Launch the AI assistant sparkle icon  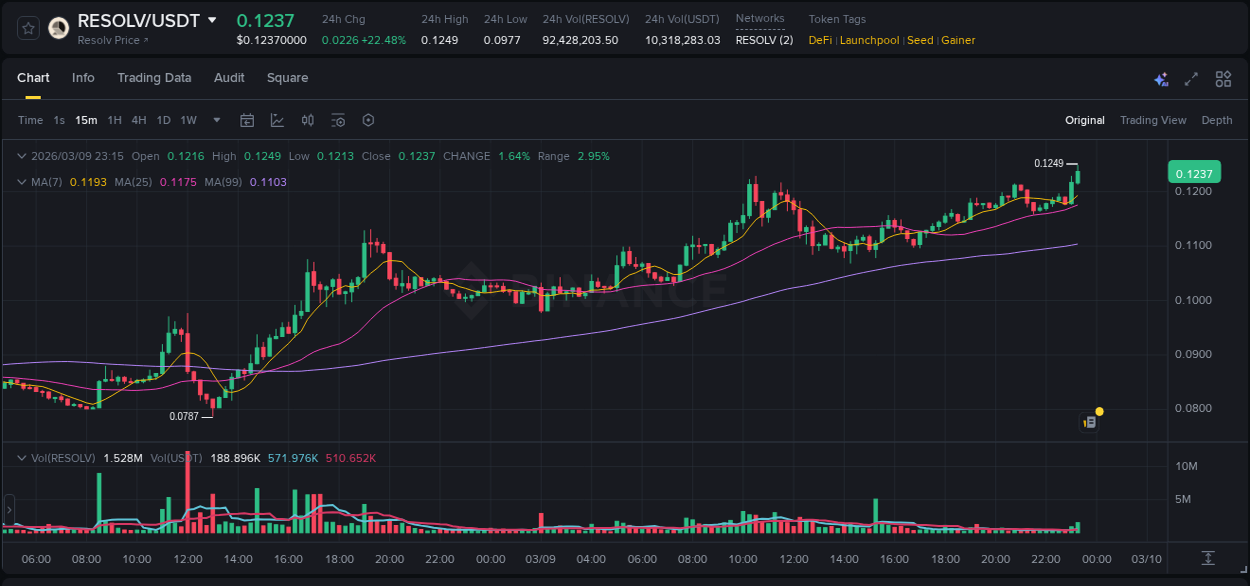click(1160, 78)
